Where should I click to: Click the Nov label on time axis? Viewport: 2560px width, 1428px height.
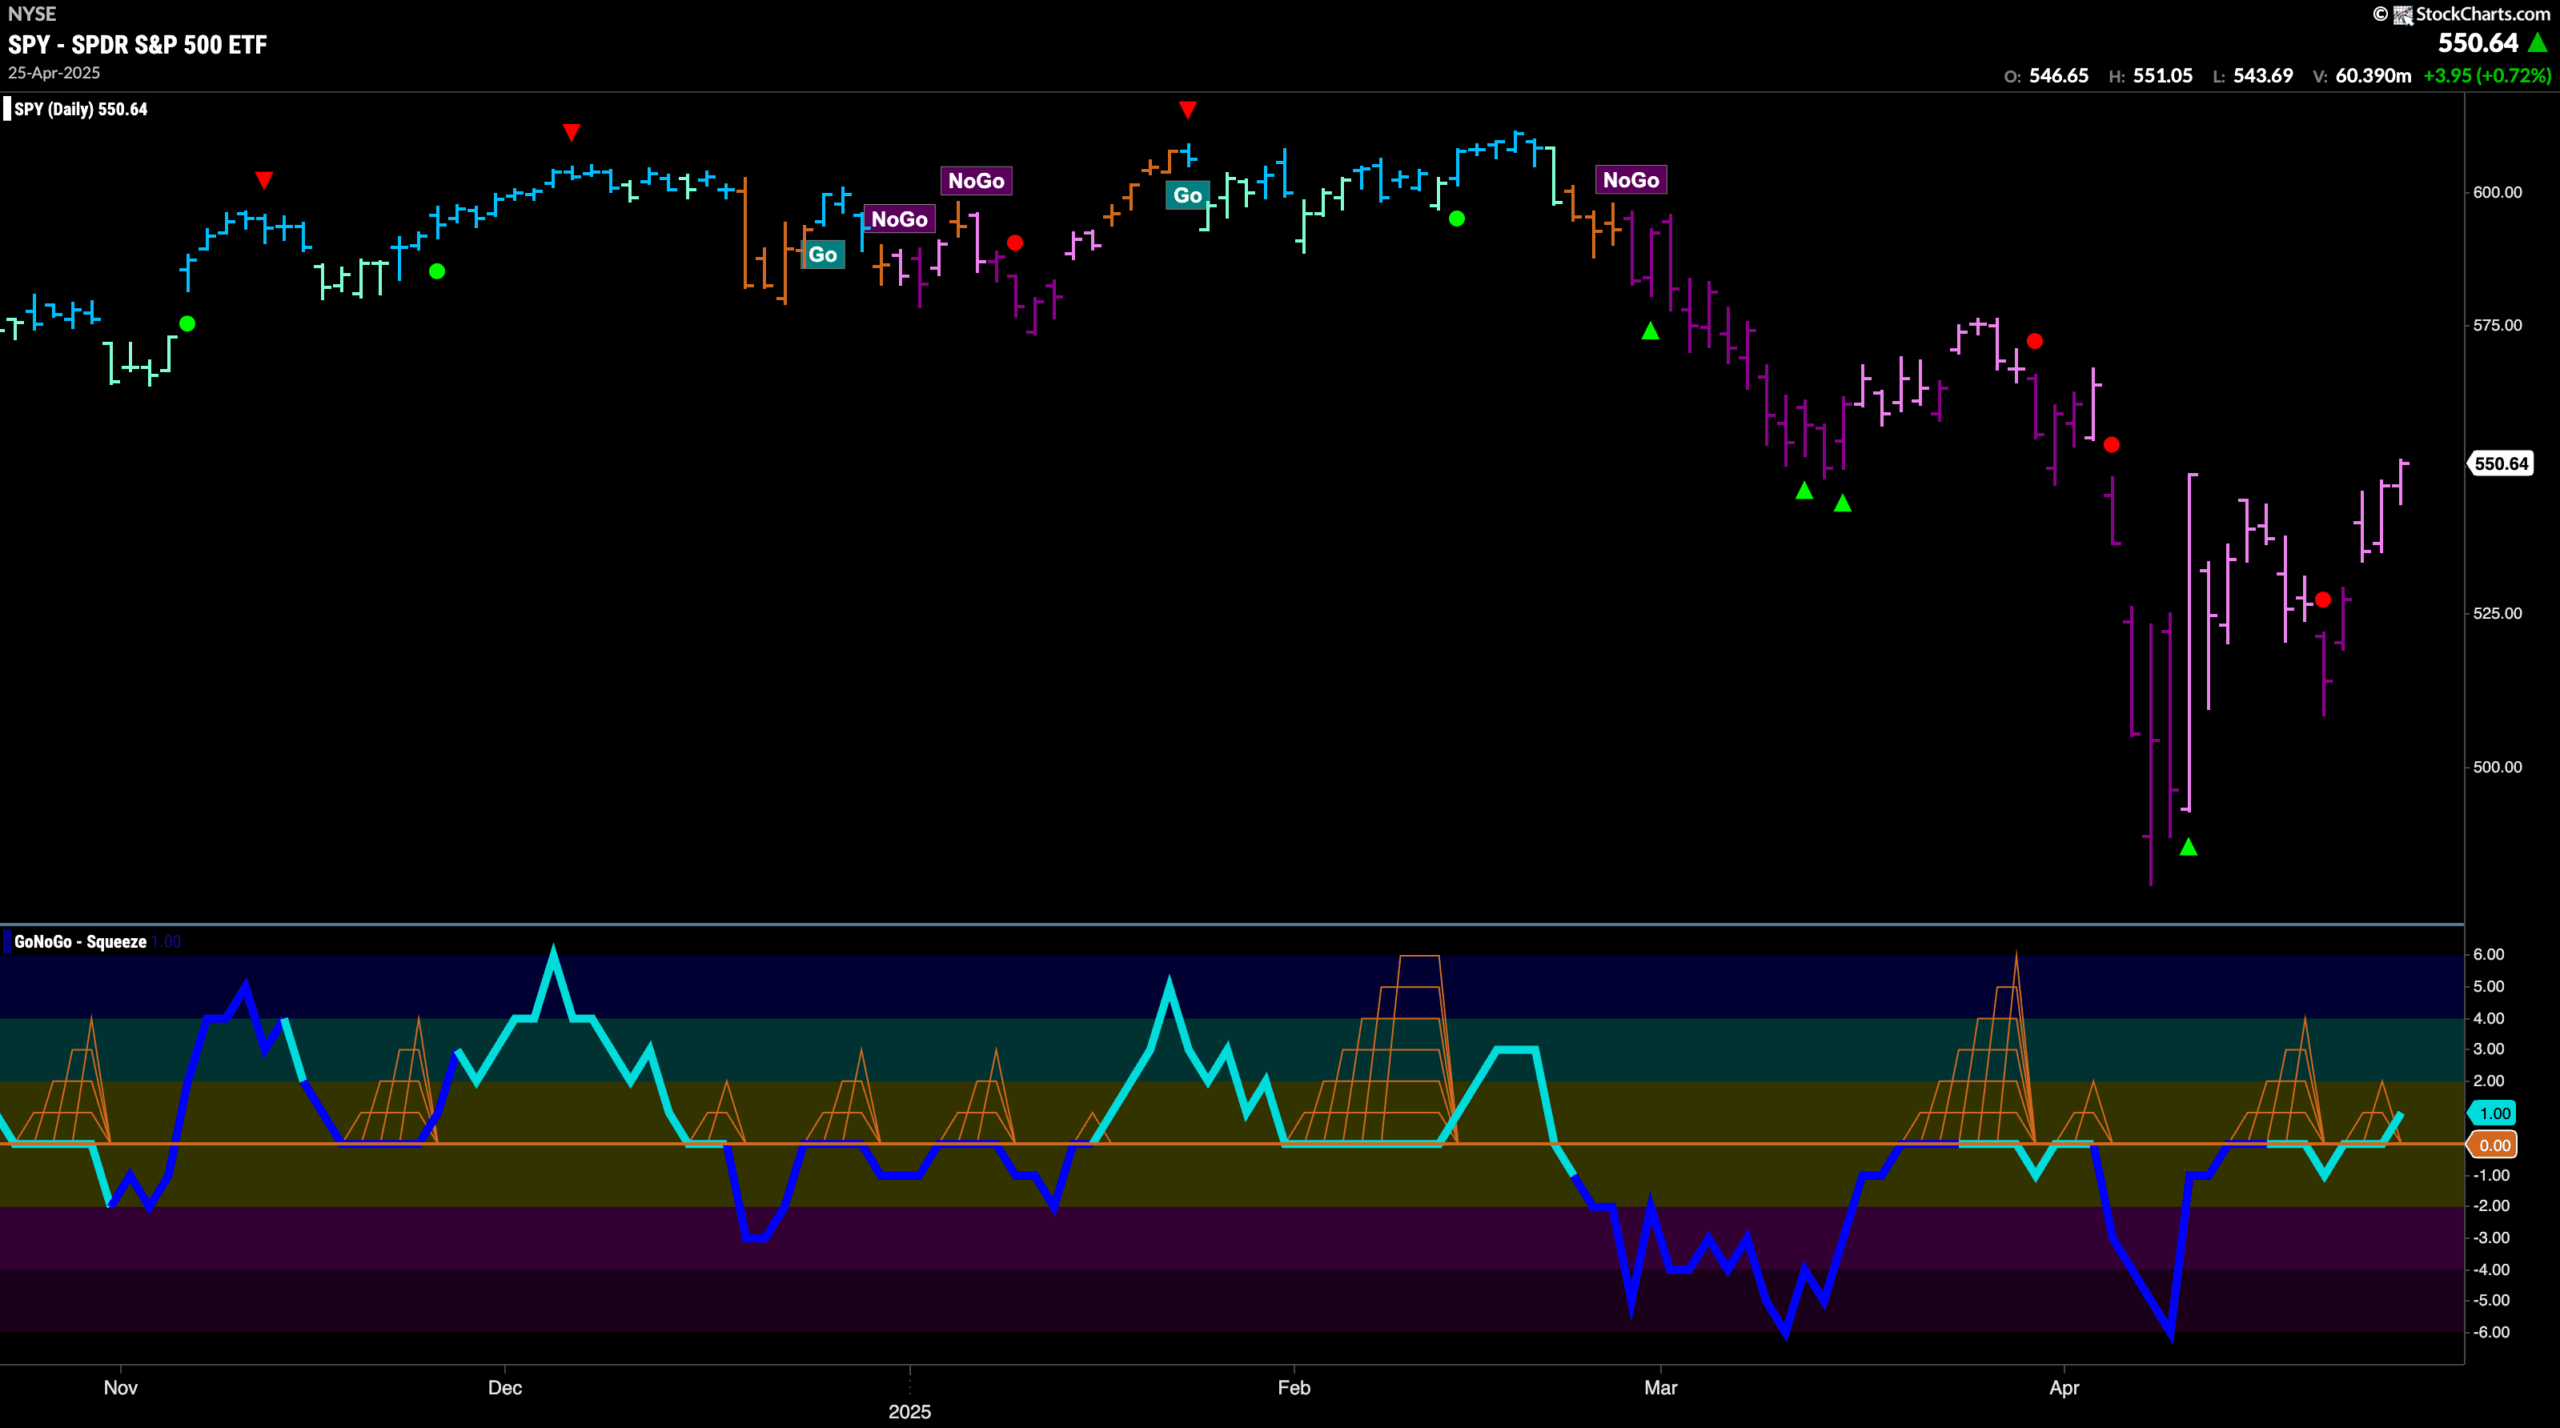[x=120, y=1387]
